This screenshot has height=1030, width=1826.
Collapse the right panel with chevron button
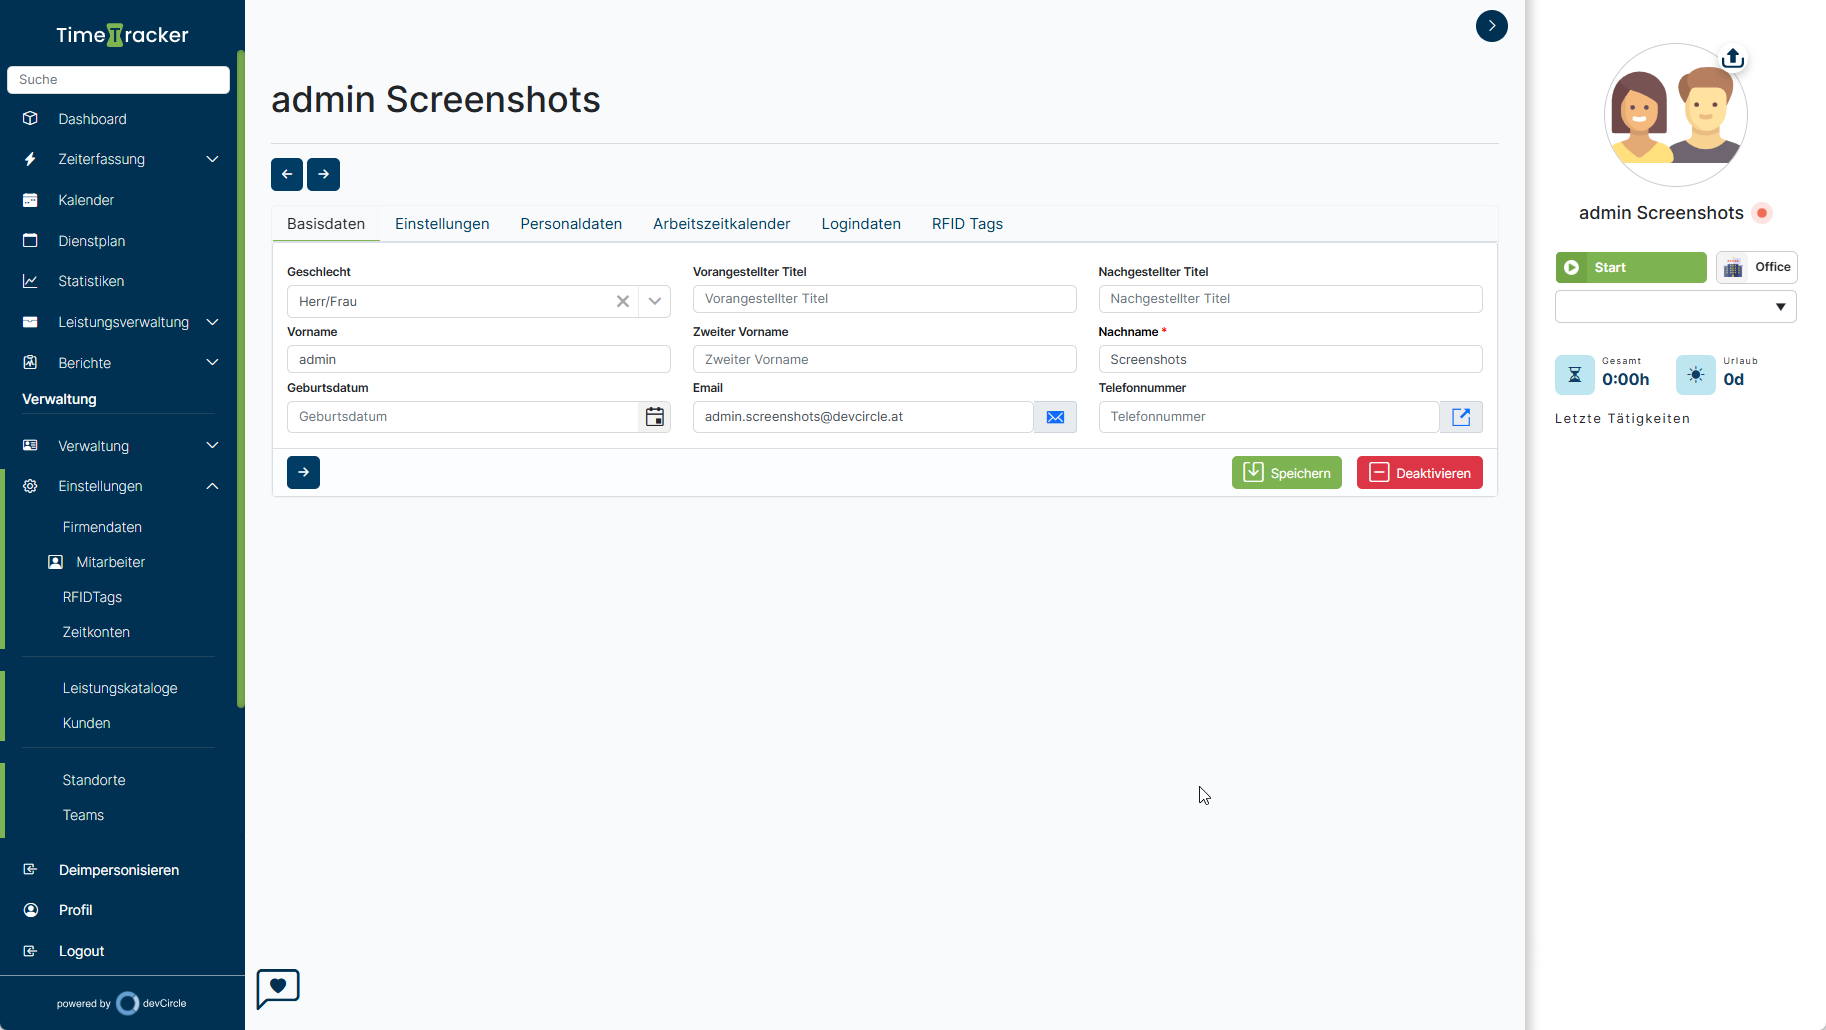click(1492, 26)
